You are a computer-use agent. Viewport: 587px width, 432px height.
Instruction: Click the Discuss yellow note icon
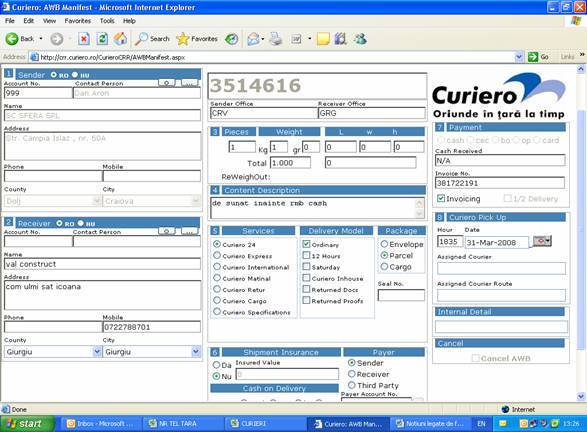click(x=323, y=39)
